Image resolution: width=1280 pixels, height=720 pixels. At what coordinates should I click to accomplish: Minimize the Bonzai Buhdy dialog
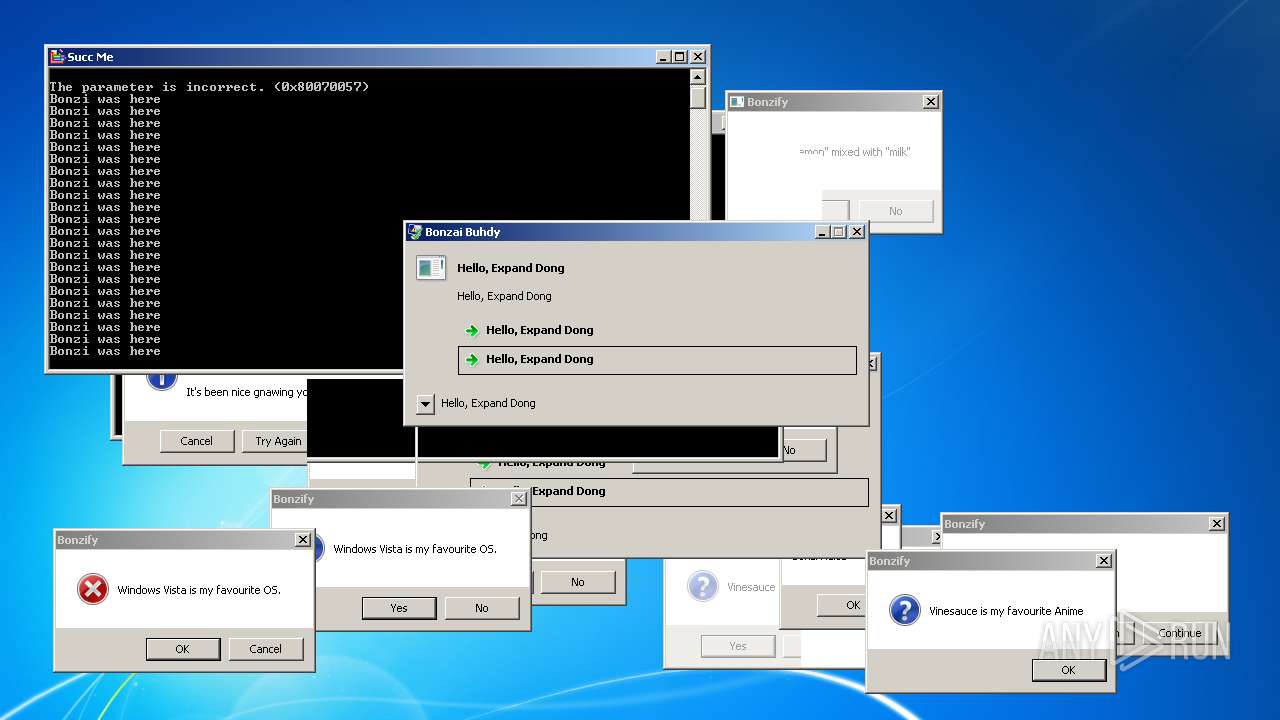[x=822, y=232]
